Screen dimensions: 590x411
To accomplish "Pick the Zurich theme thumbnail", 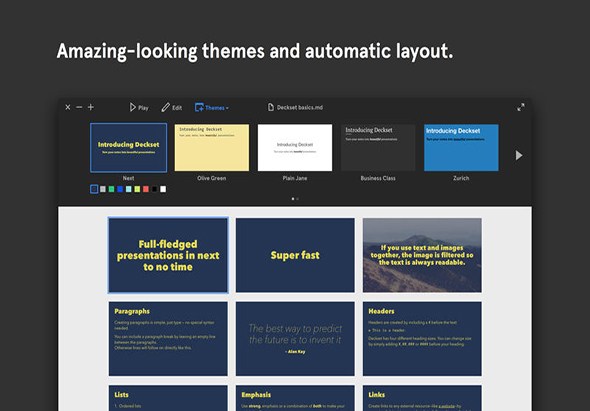I will pyautogui.click(x=461, y=148).
